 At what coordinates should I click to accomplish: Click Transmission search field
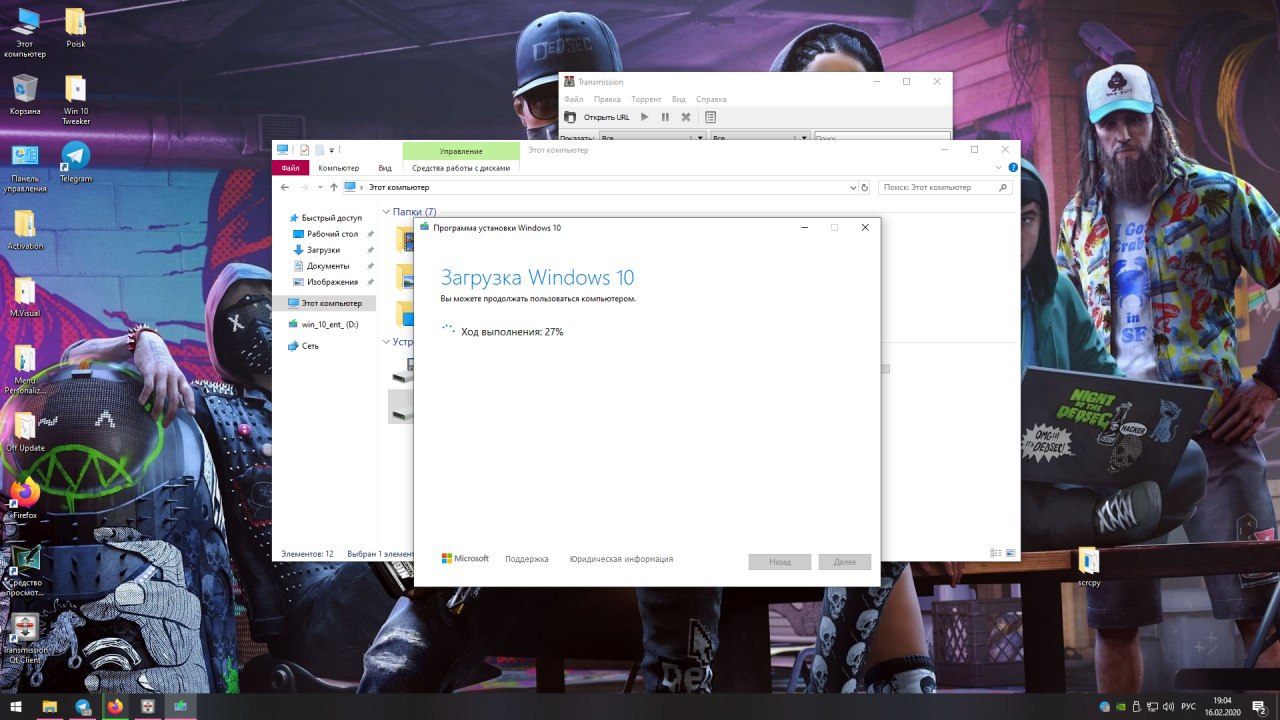pyautogui.click(x=882, y=136)
